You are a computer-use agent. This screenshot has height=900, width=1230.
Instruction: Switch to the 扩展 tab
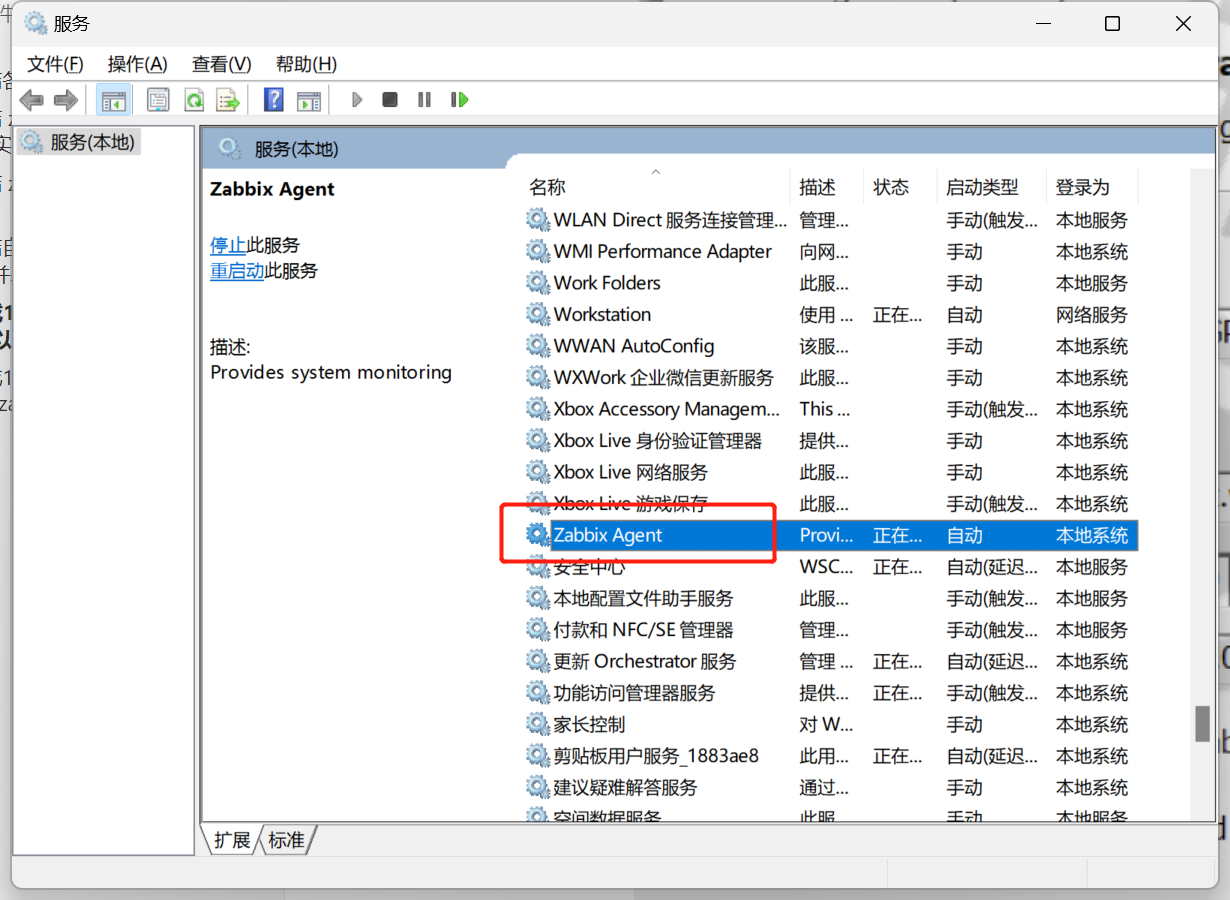click(232, 840)
